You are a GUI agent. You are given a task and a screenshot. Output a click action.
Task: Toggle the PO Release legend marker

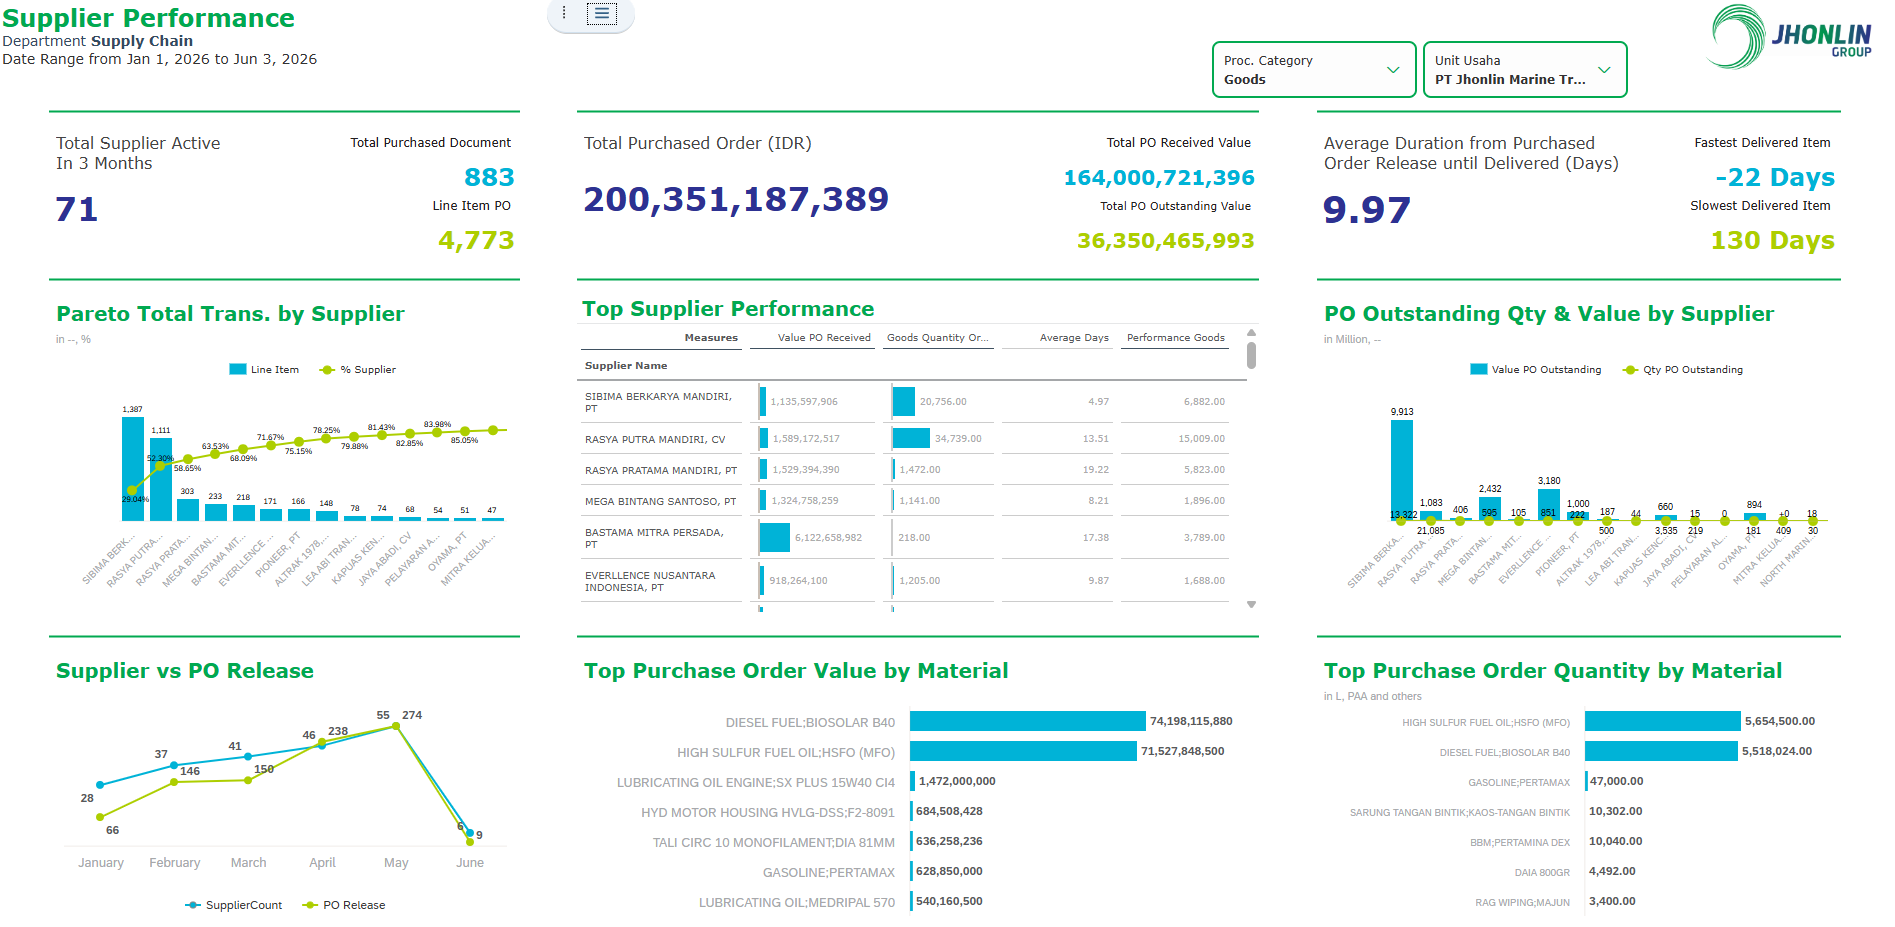[x=310, y=905]
